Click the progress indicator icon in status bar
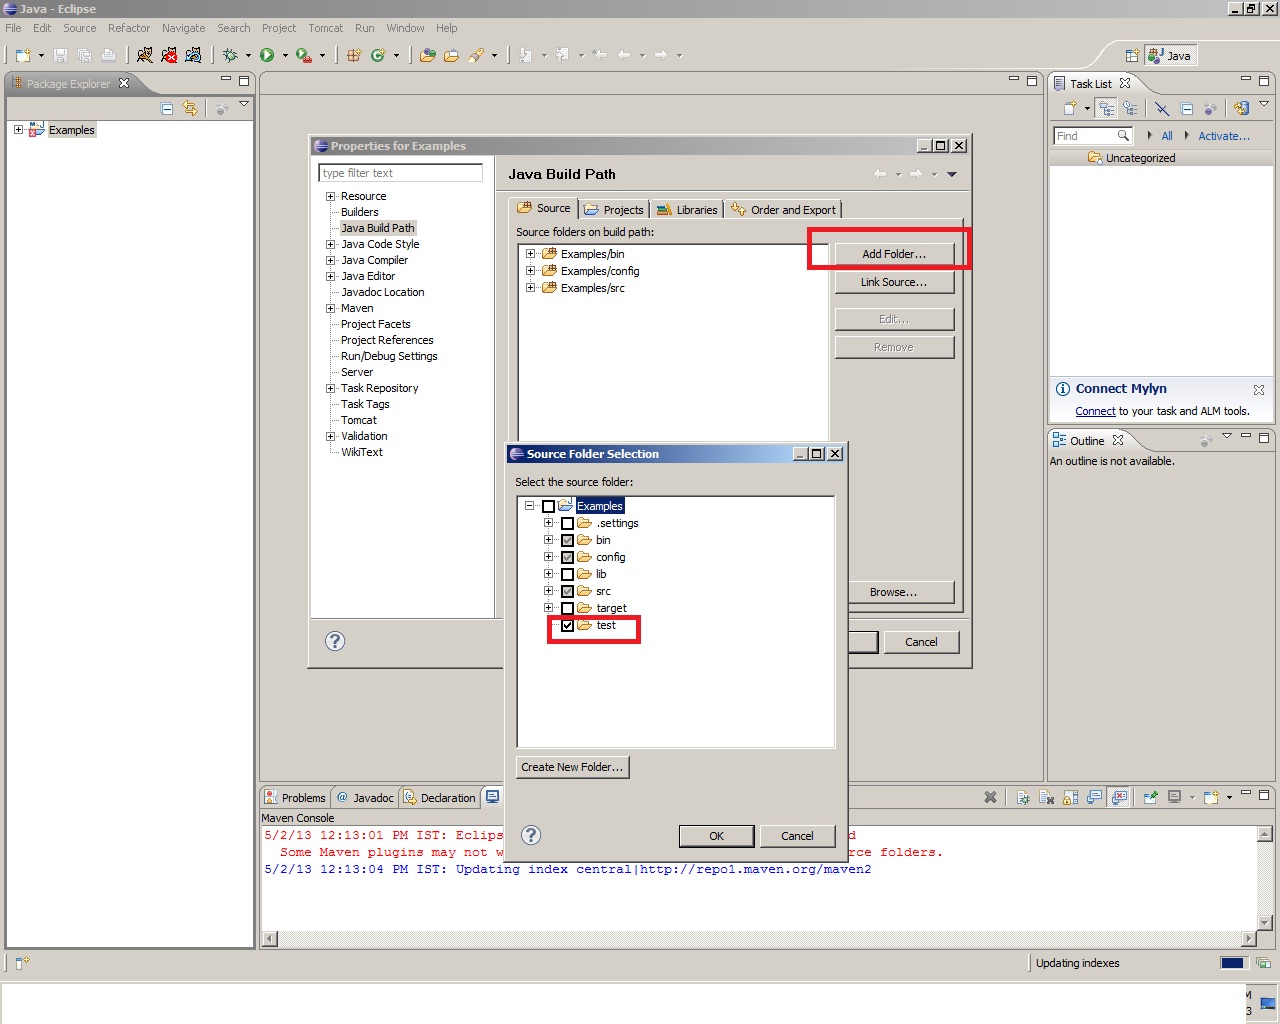Image resolution: width=1280 pixels, height=1024 pixels. (1263, 963)
